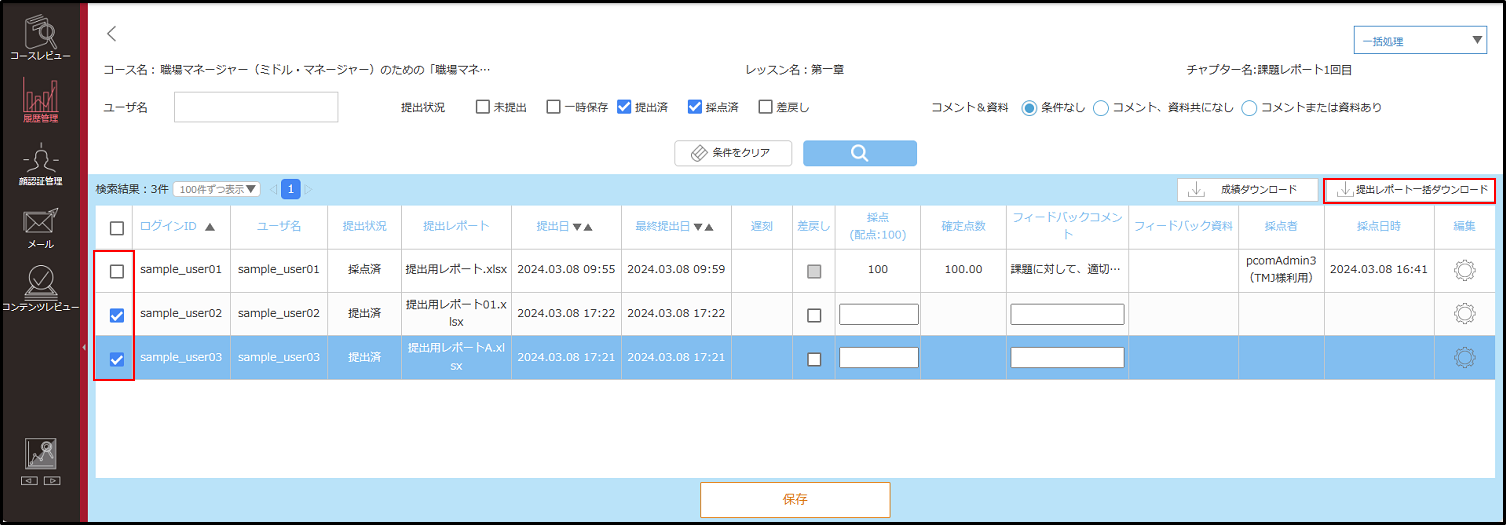Screen dimensions: 1506x525
Task: Click the 保存 button
Action: tap(795, 499)
